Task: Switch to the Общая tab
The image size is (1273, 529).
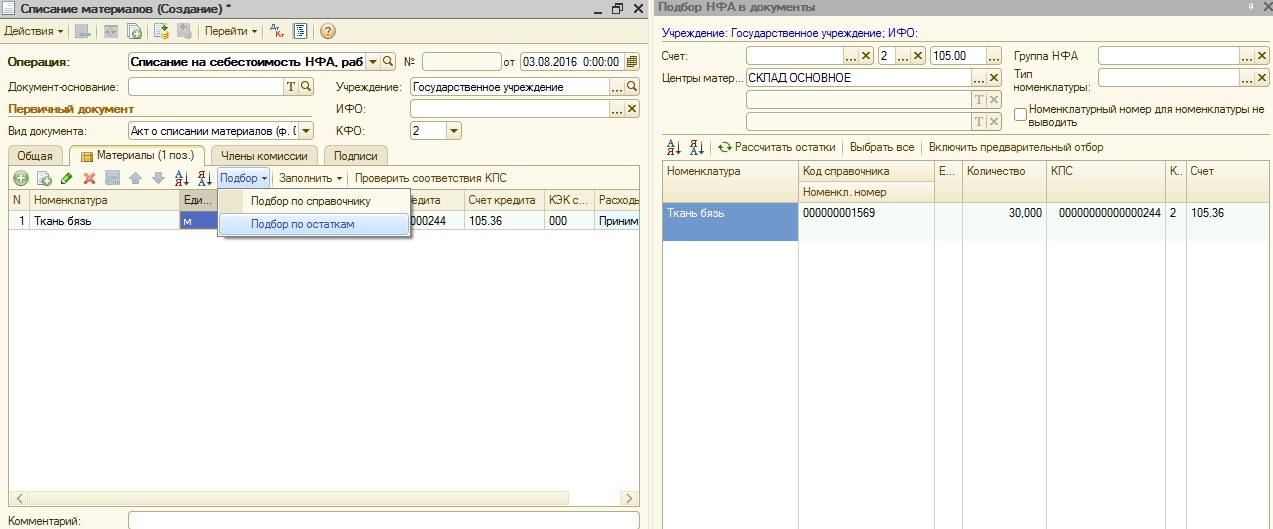Action: 35,155
